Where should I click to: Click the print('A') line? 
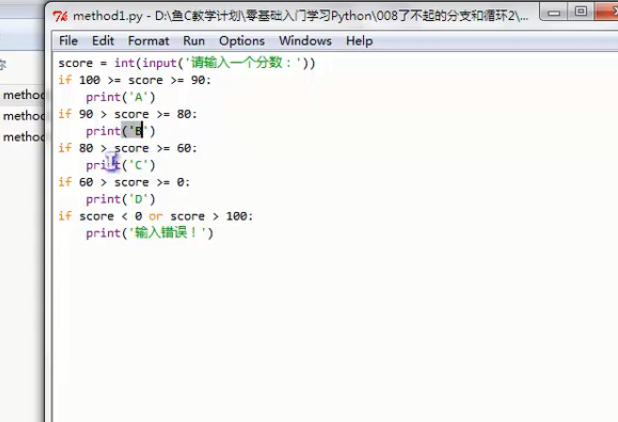tap(121, 97)
